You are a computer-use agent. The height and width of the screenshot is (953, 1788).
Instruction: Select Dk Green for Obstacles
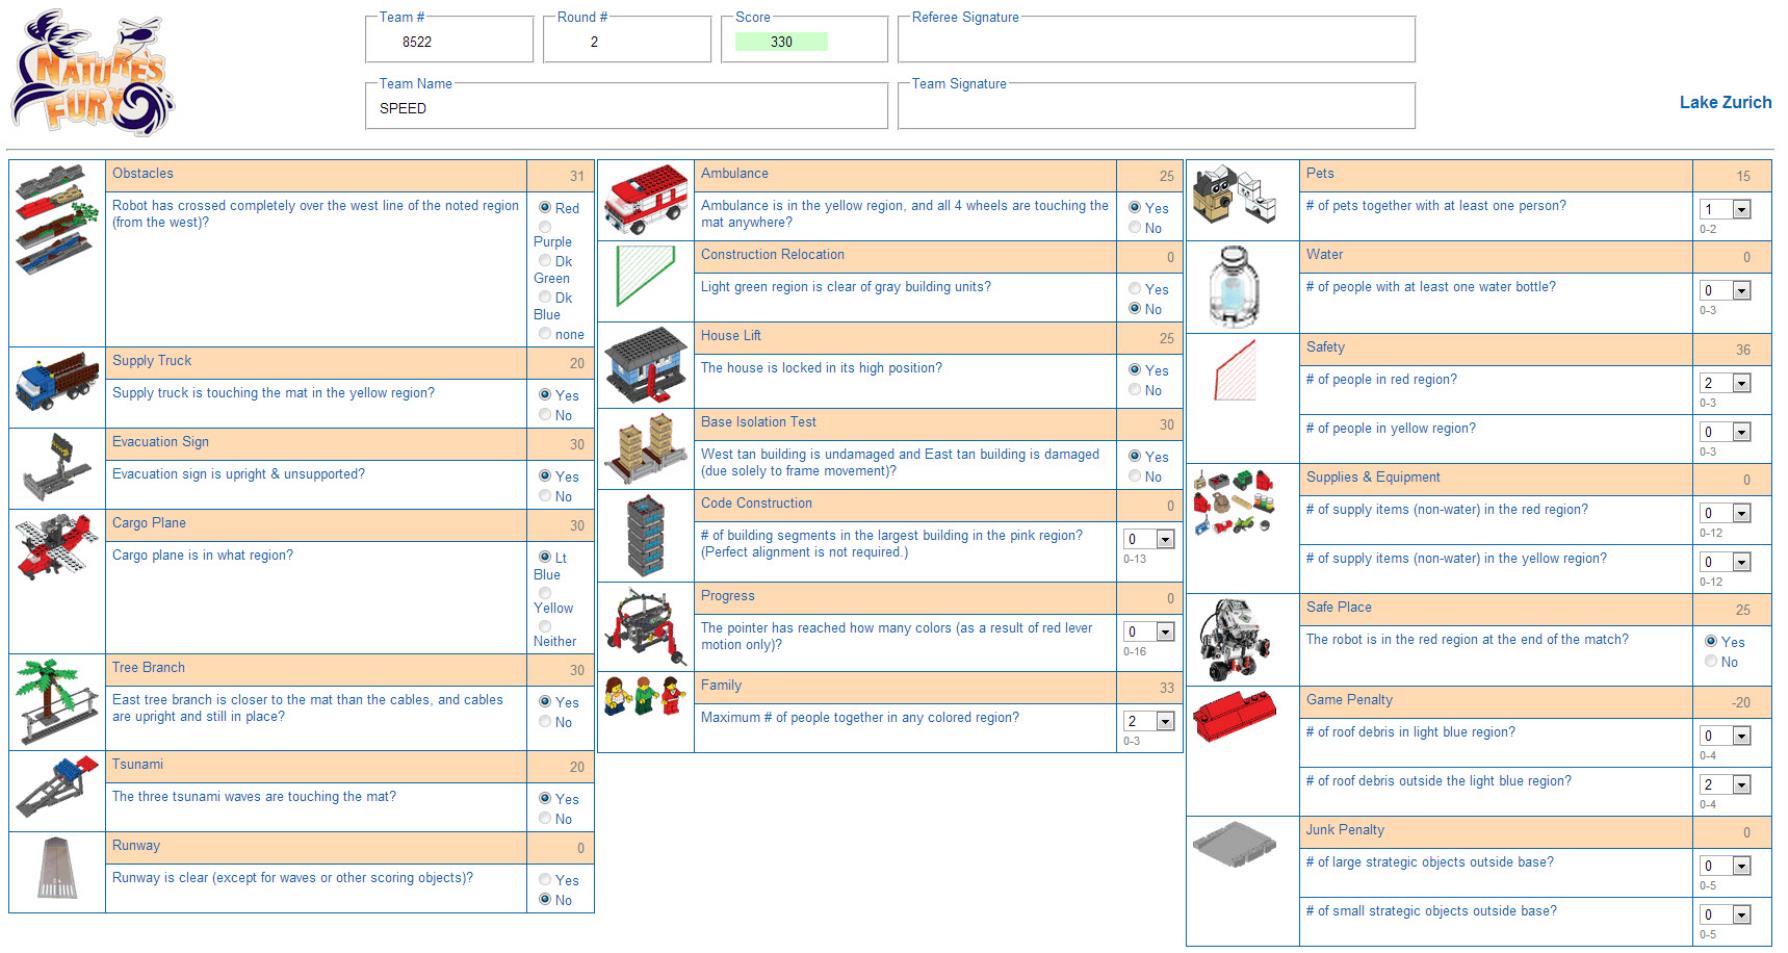545,261
